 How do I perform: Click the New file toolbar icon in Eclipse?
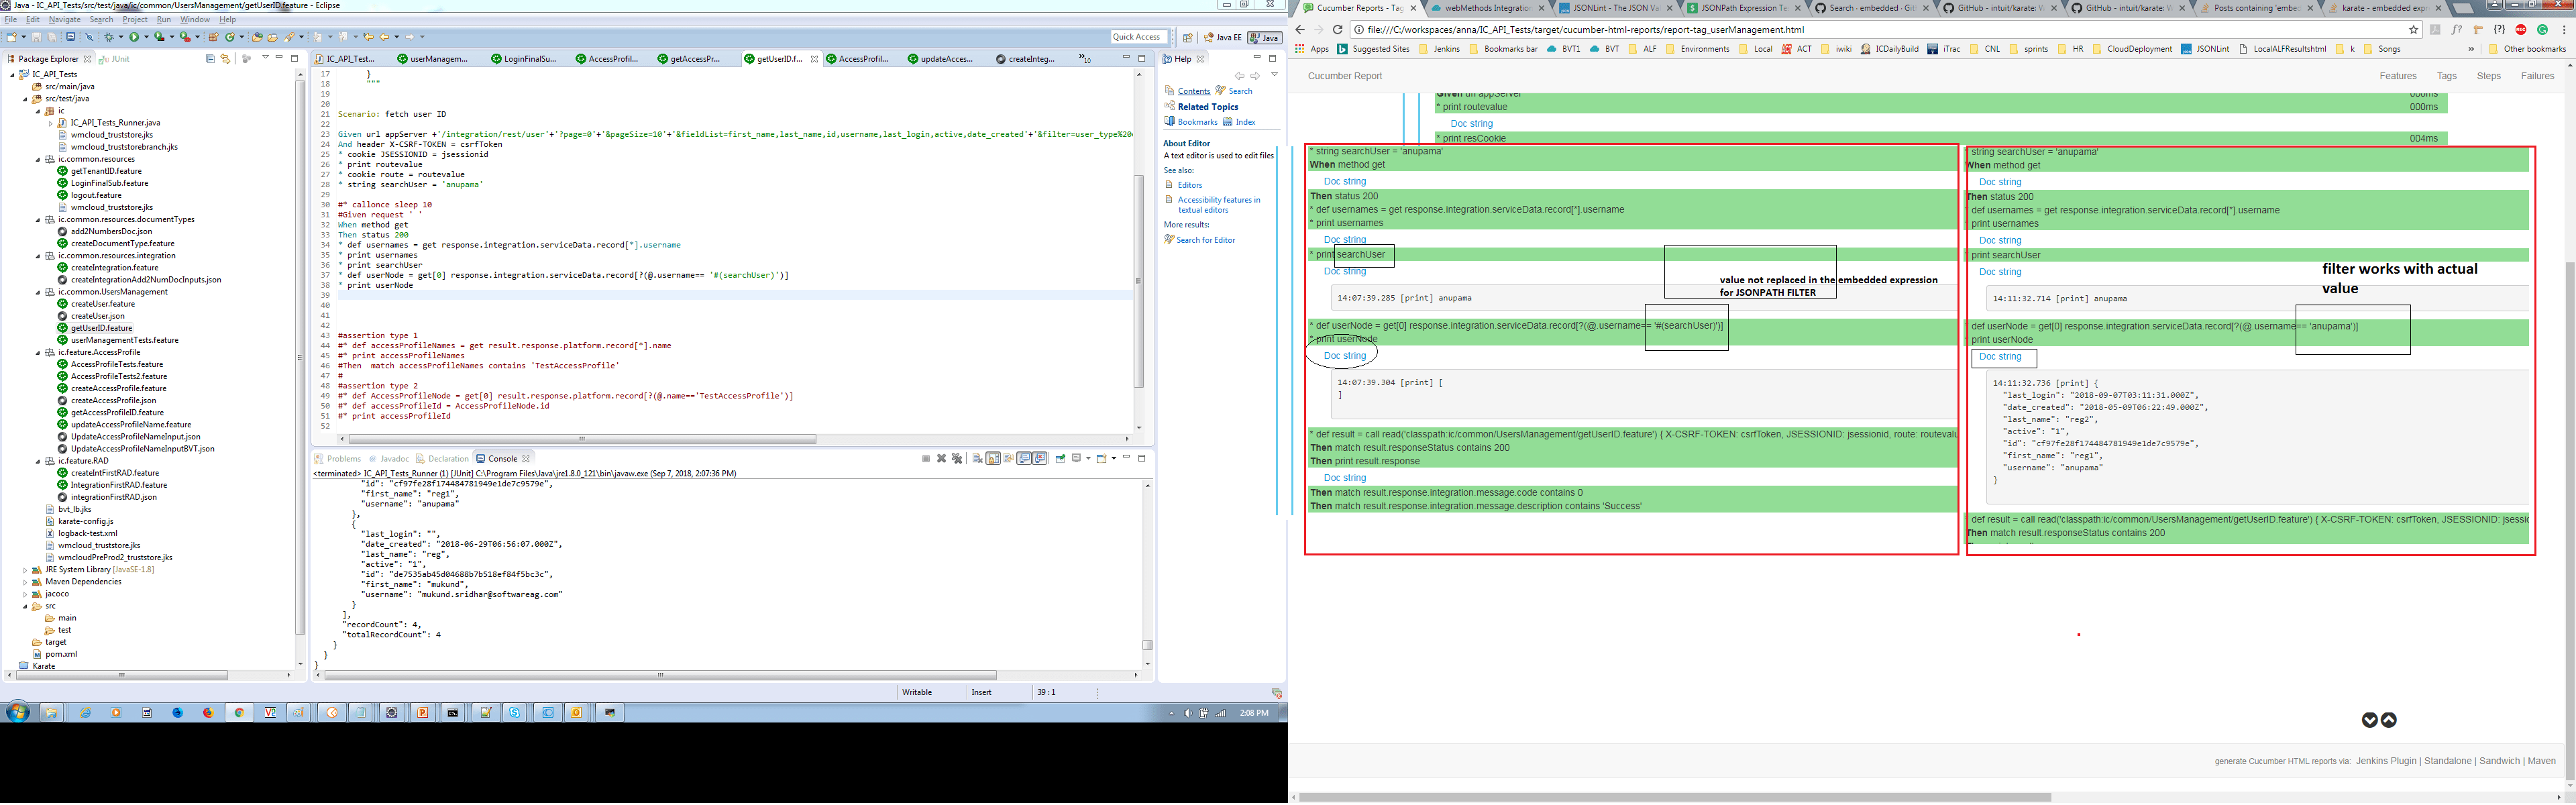tap(12, 37)
